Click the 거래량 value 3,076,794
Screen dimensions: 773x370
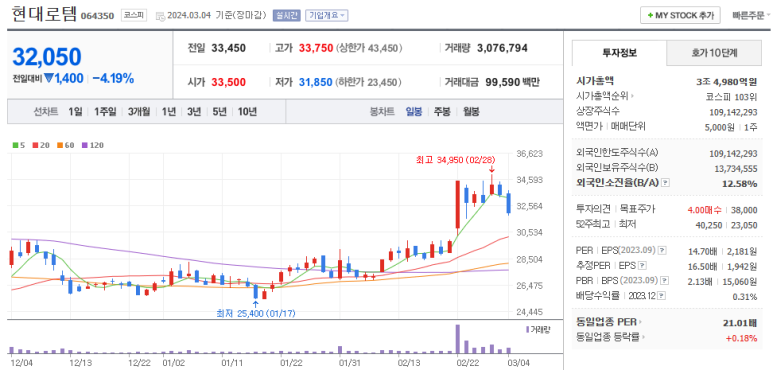[x=502, y=48]
